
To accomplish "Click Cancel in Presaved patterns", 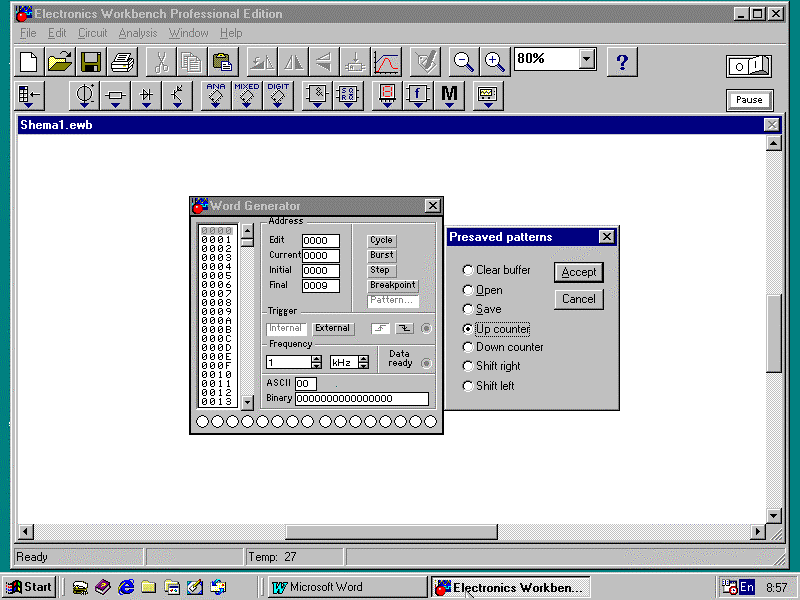I will [x=579, y=299].
